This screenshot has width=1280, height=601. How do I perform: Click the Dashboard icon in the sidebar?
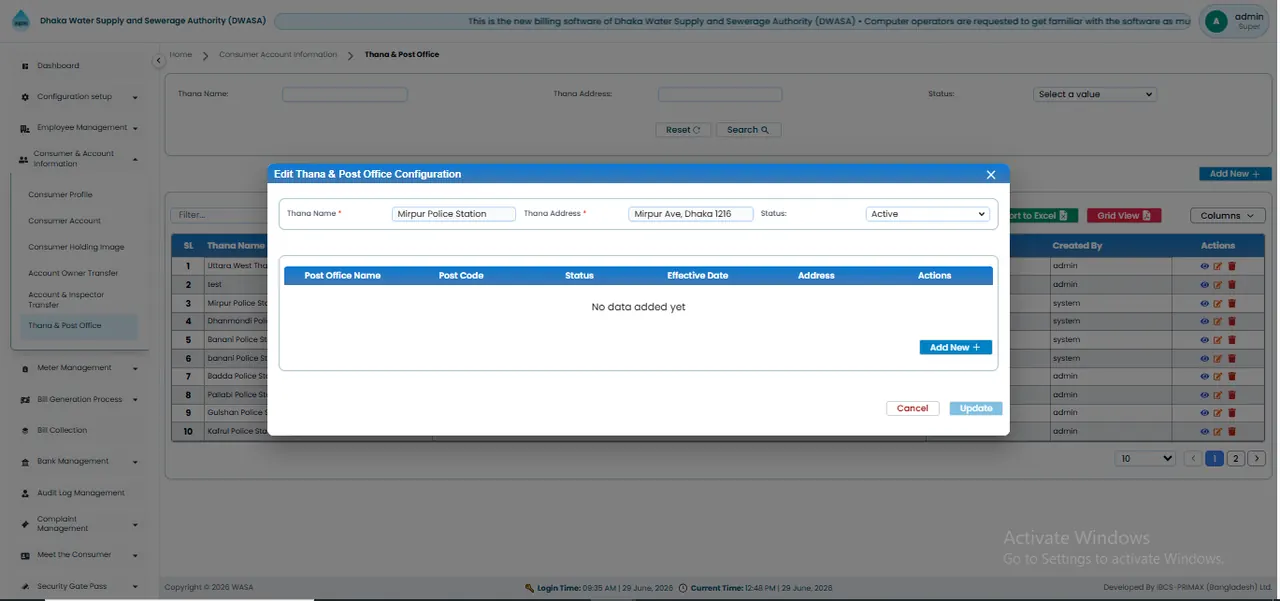tap(25, 66)
